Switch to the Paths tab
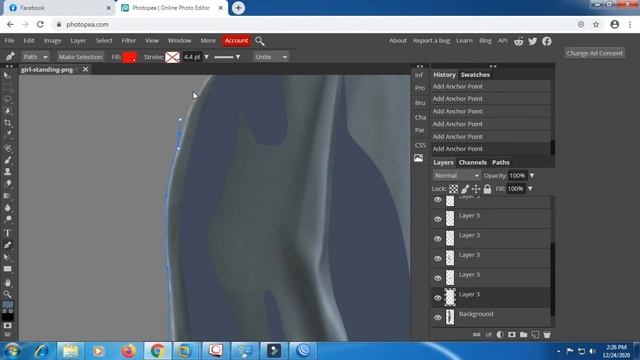 (501, 162)
